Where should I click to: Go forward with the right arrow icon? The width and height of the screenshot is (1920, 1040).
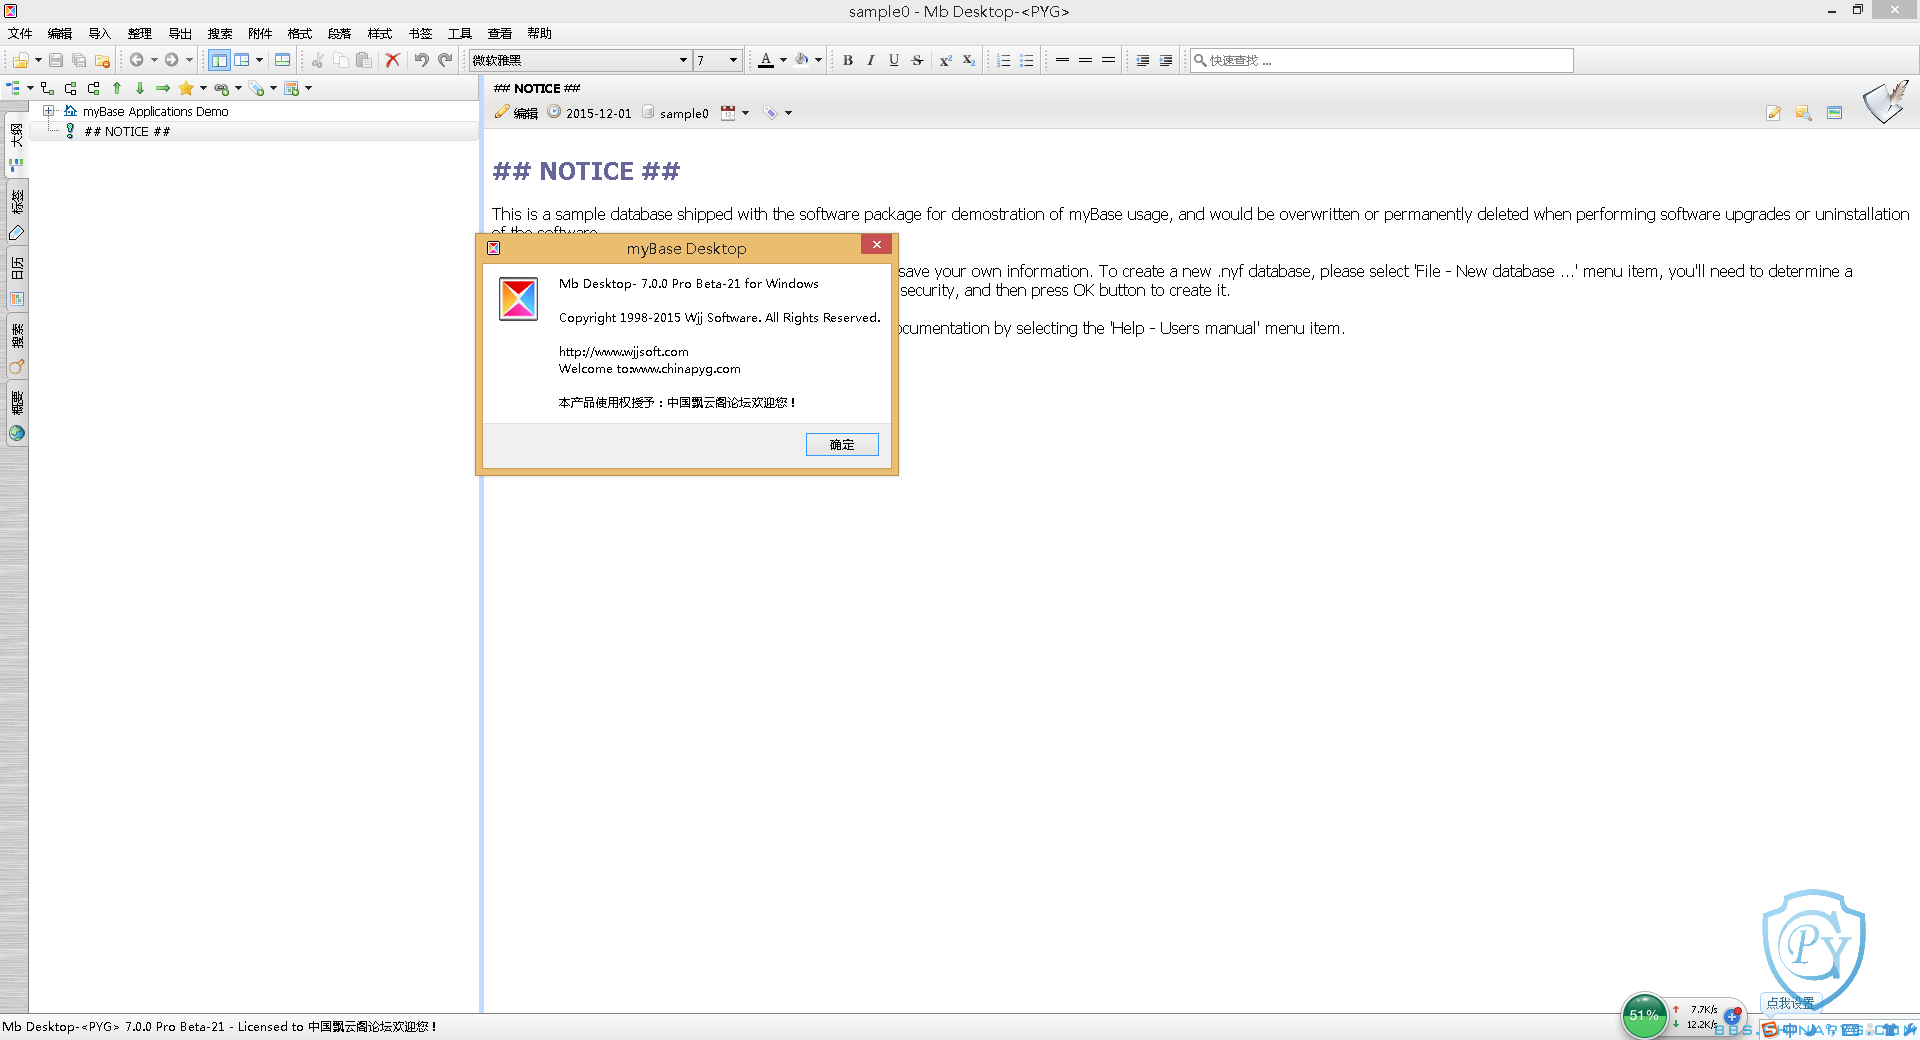click(172, 60)
